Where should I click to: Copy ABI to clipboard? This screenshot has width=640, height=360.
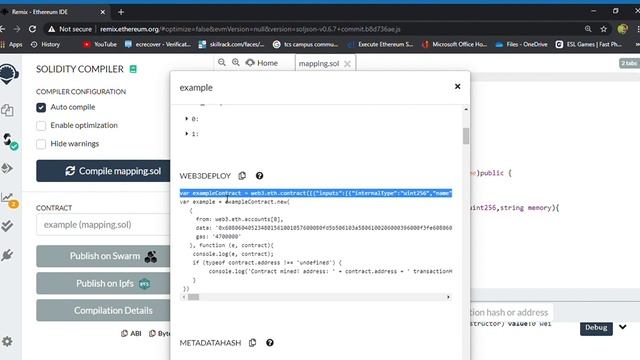(x=131, y=333)
